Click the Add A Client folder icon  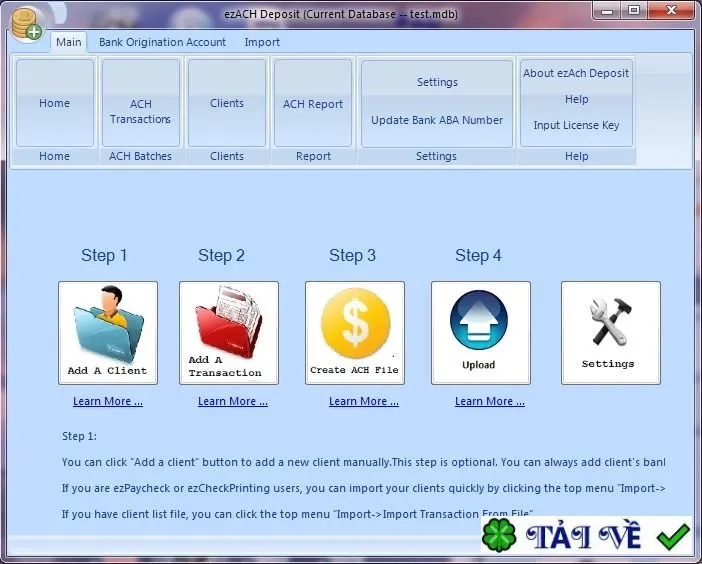[108, 333]
